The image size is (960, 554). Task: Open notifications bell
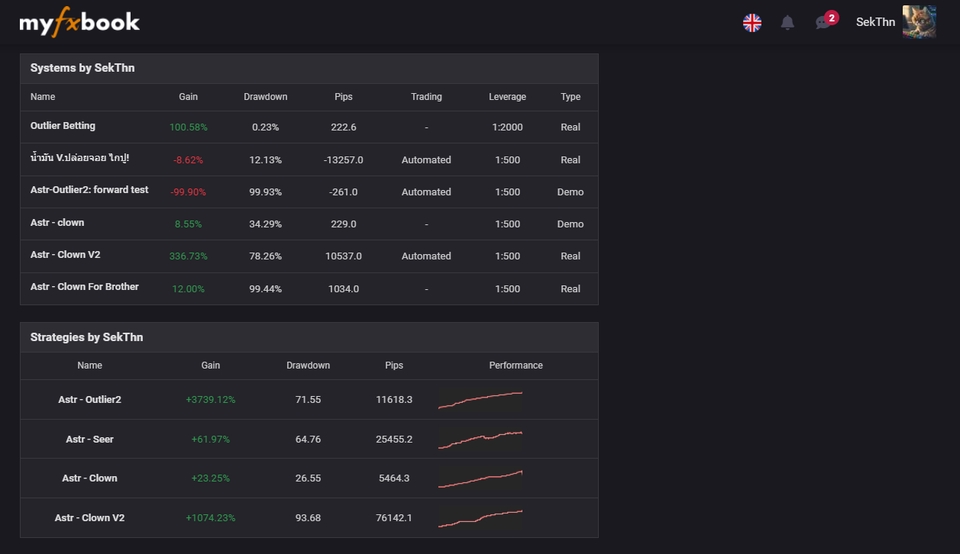[x=787, y=23]
